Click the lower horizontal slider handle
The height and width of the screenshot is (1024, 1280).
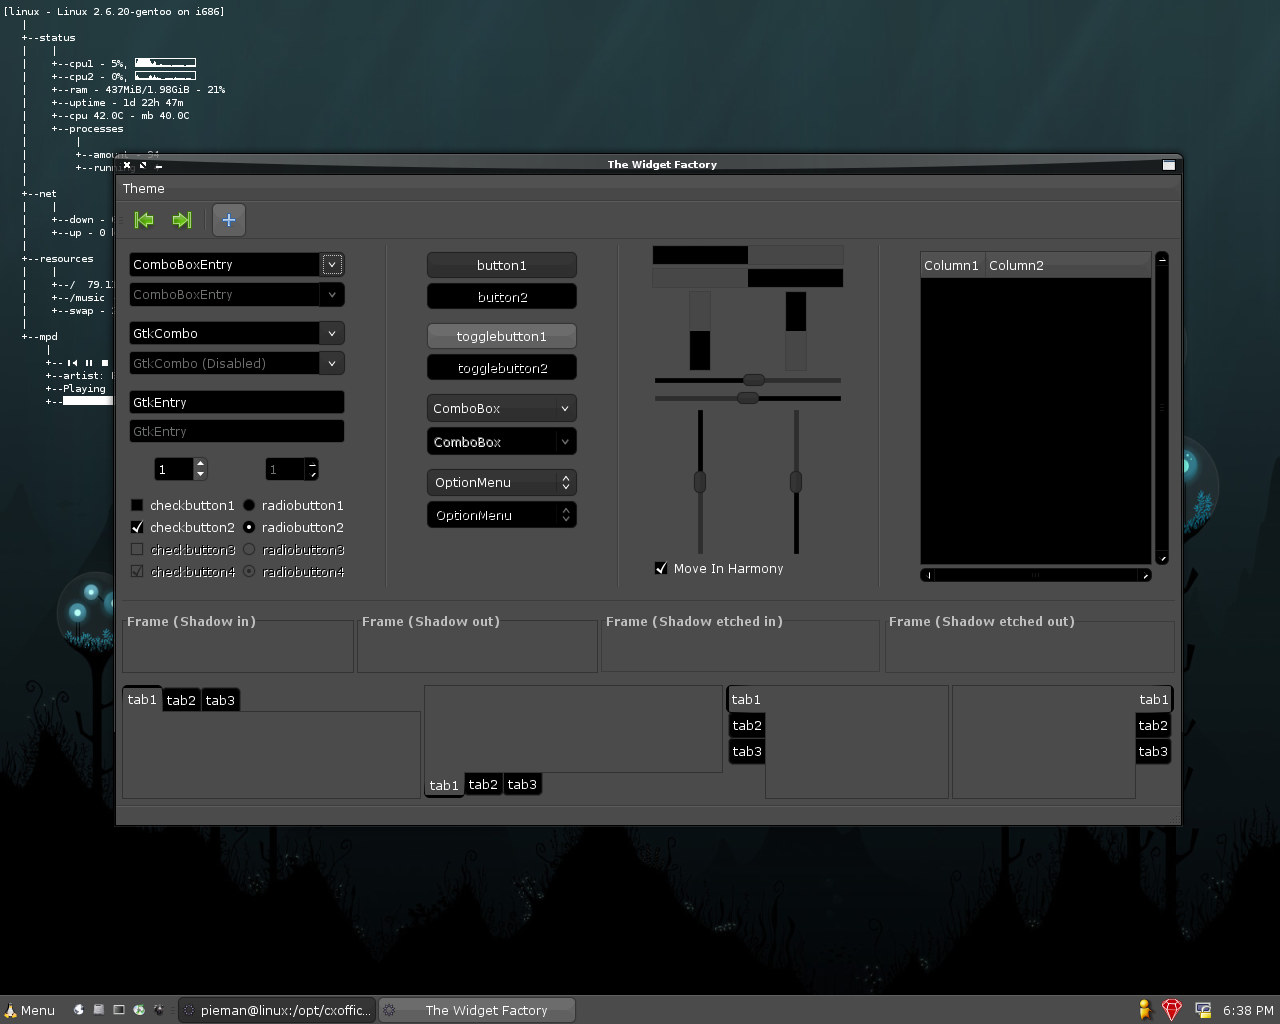click(x=748, y=398)
